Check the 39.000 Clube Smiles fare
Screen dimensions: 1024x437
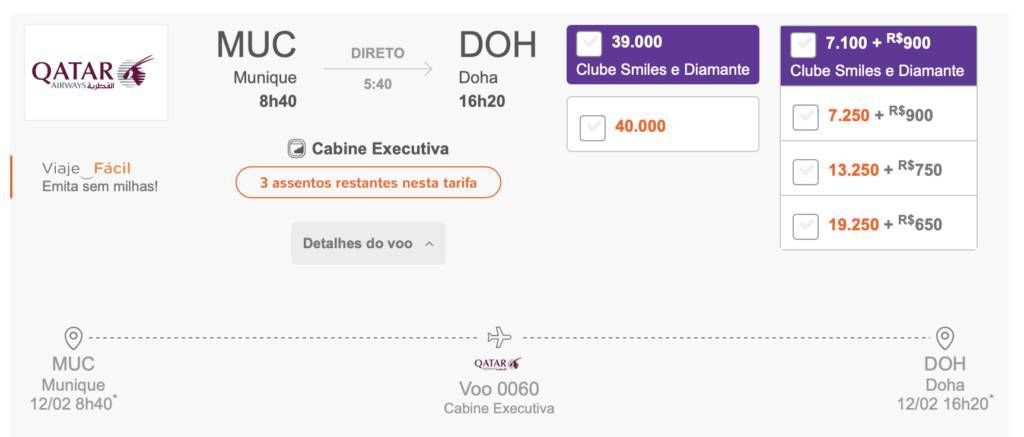point(589,44)
